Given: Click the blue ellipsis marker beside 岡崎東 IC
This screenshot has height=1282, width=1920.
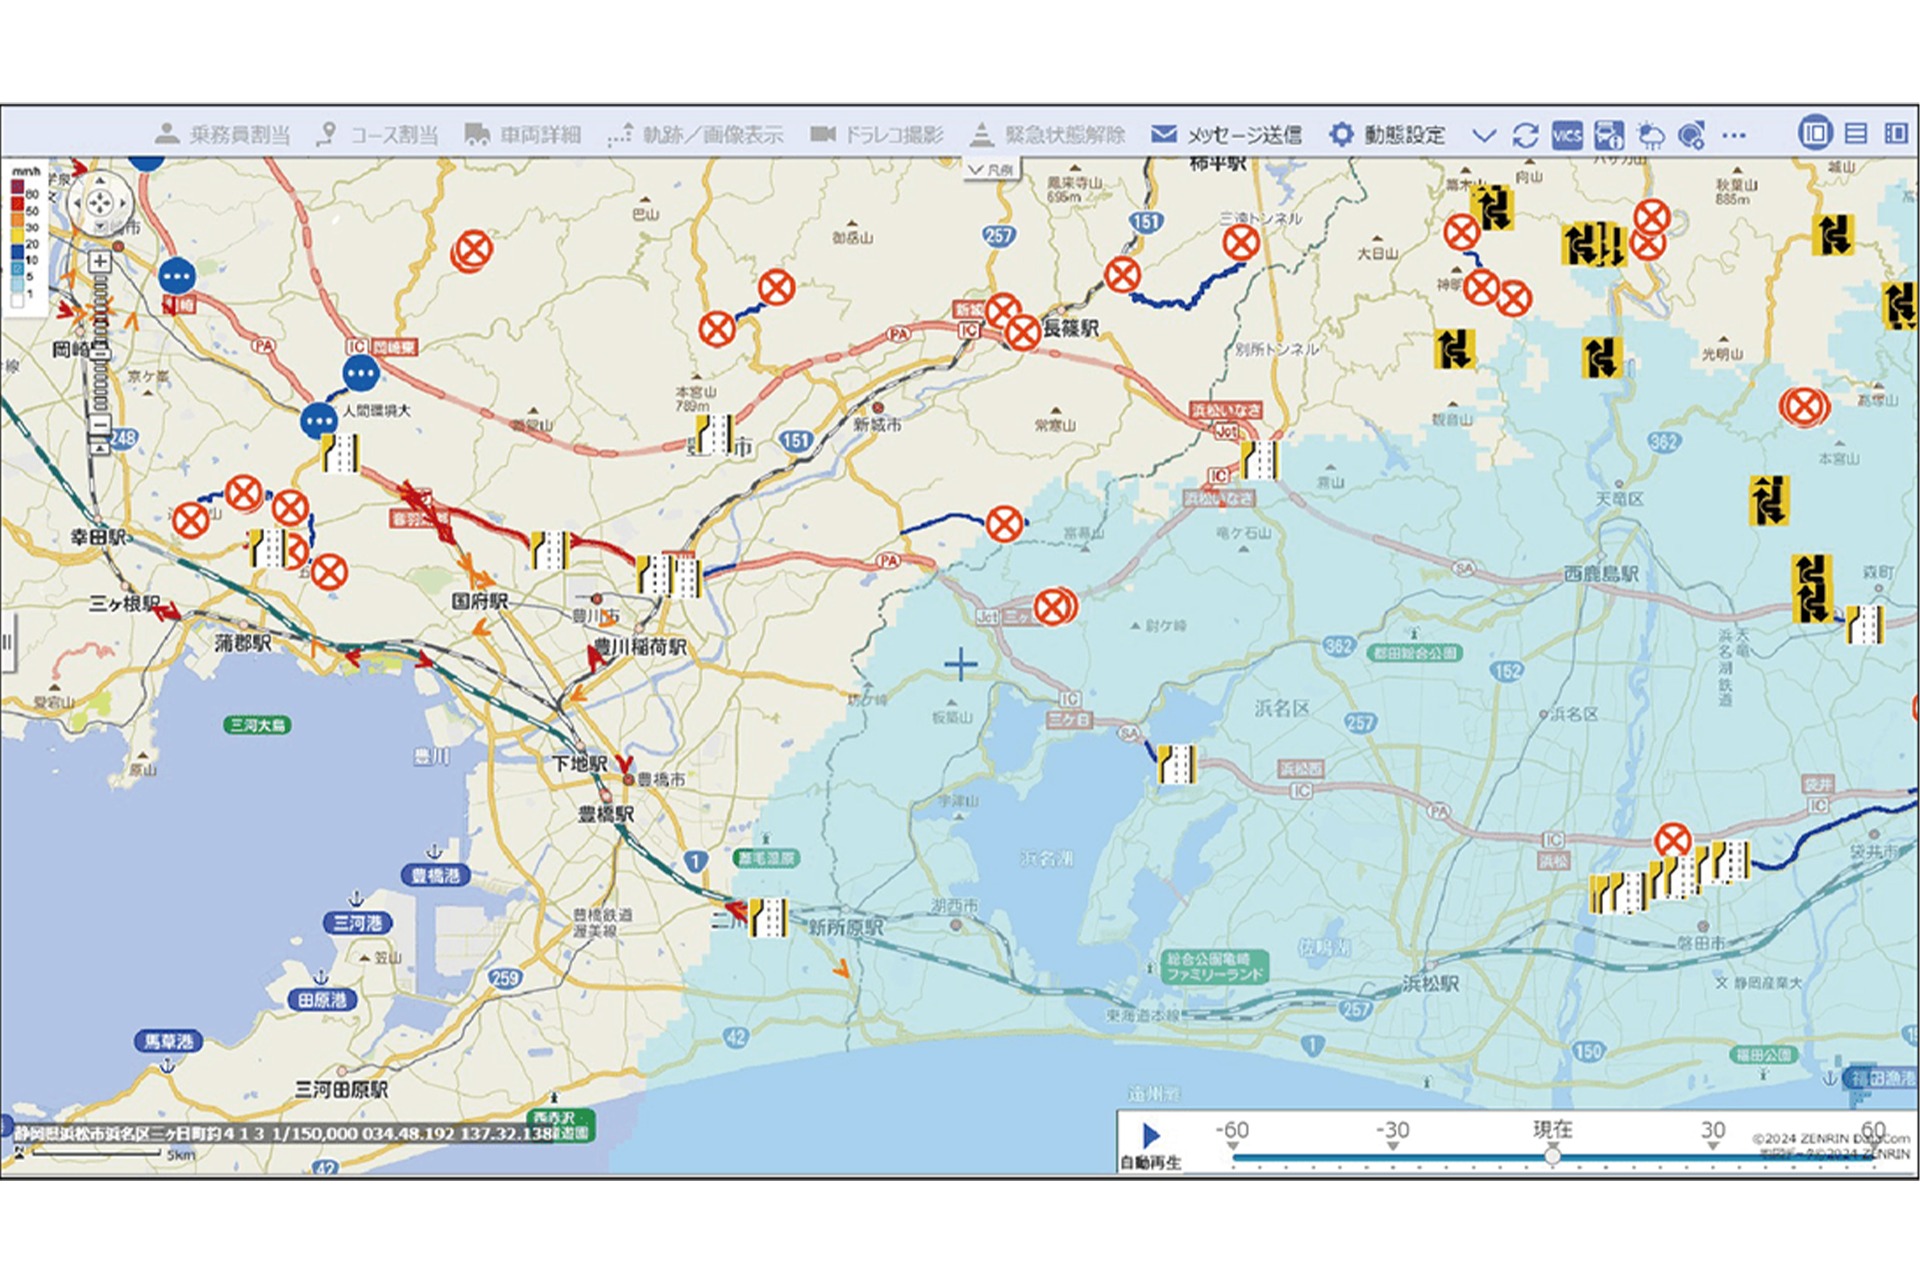Looking at the screenshot, I should coord(361,373).
